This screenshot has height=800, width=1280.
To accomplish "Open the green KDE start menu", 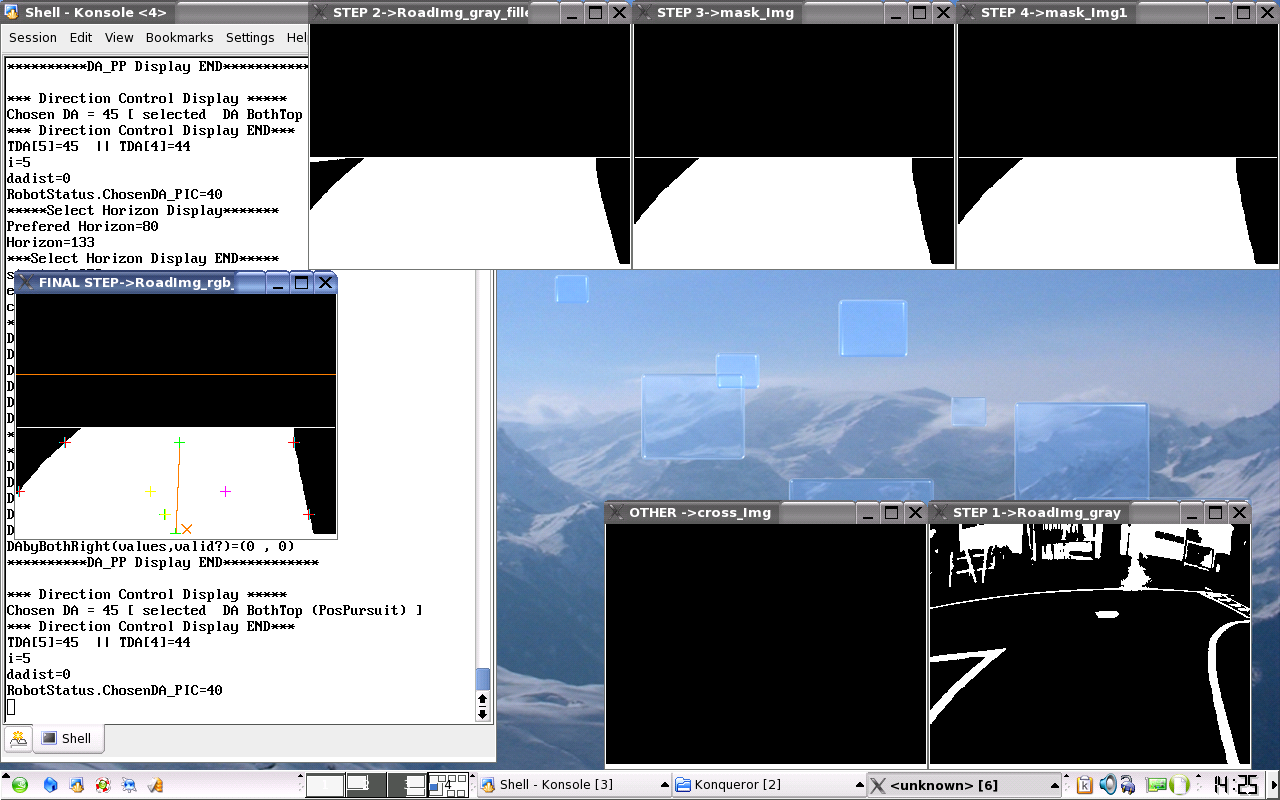I will [19, 785].
